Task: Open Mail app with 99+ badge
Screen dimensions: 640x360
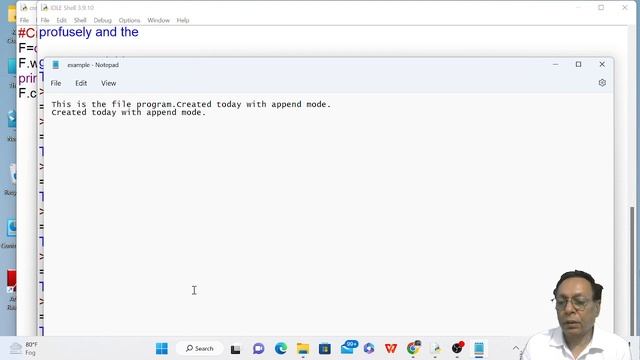Action: coord(348,348)
